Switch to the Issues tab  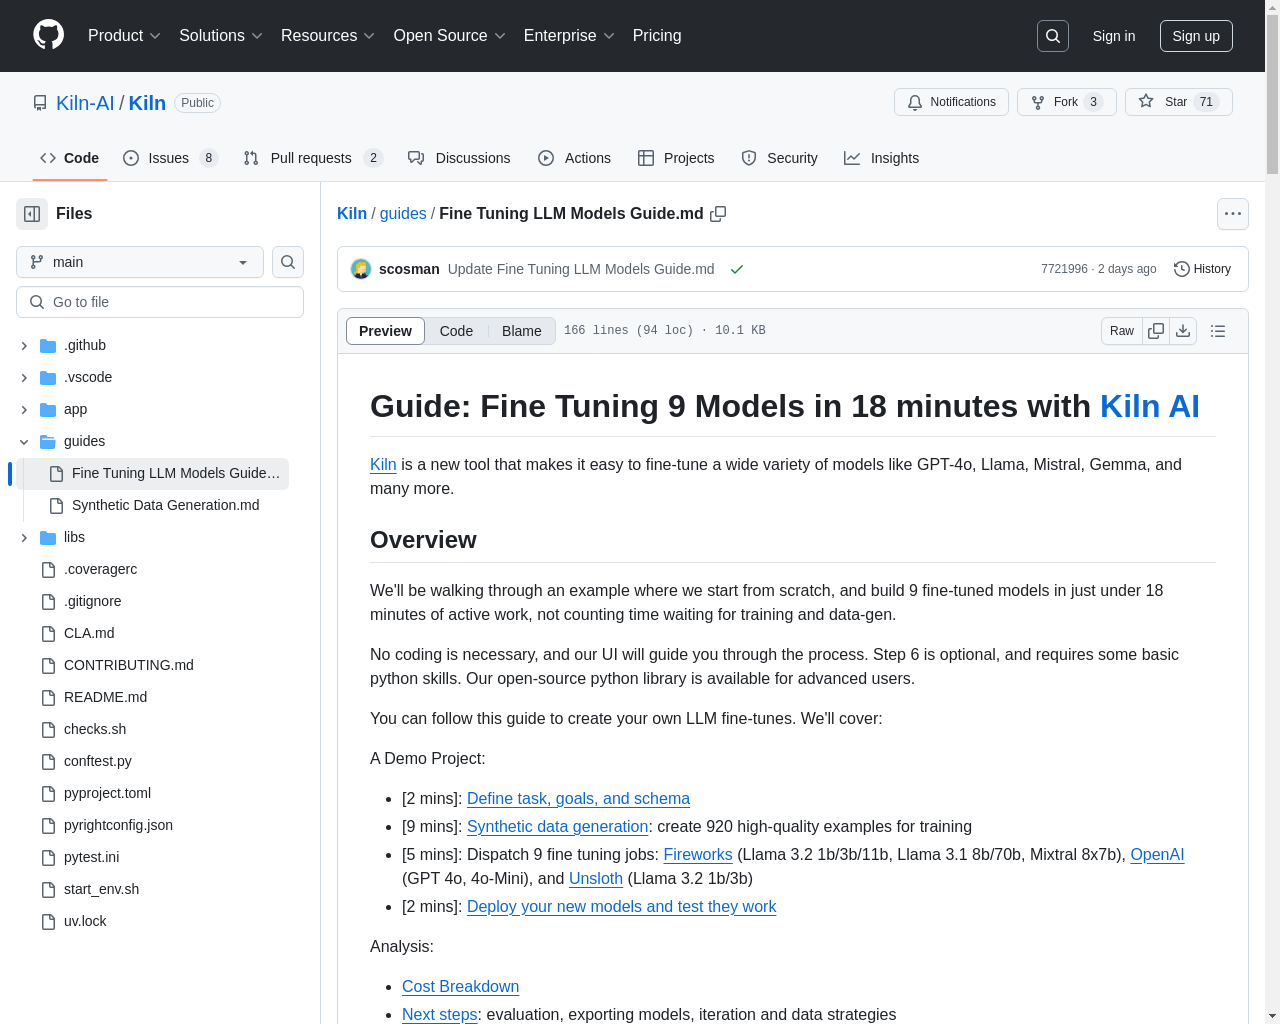[x=170, y=158]
